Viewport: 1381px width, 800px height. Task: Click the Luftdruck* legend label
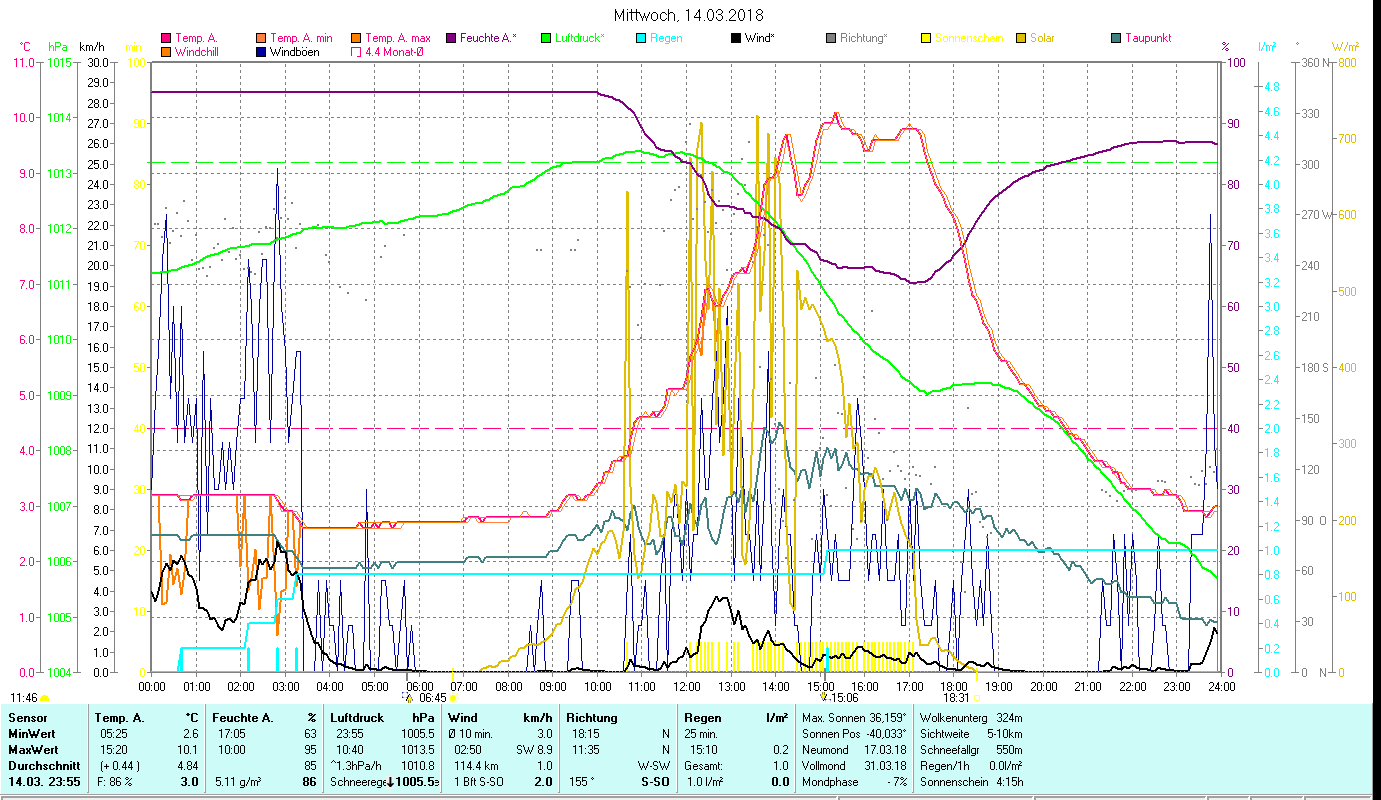tap(580, 38)
